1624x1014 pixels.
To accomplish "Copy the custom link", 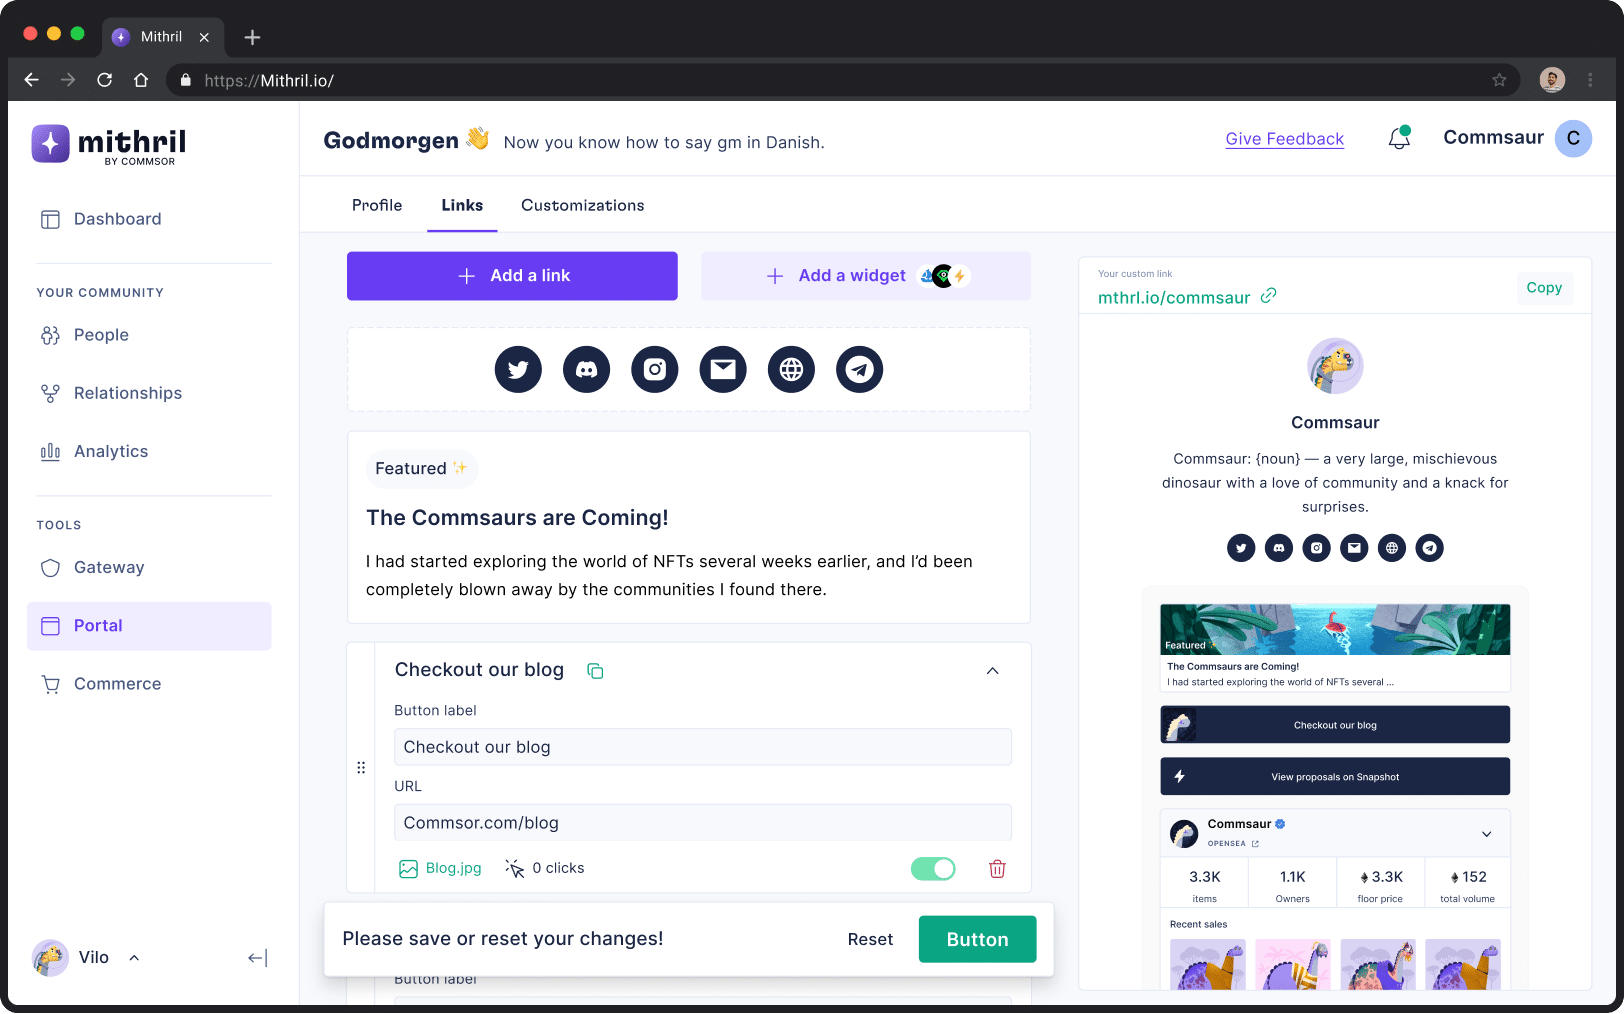I will coord(1544,288).
